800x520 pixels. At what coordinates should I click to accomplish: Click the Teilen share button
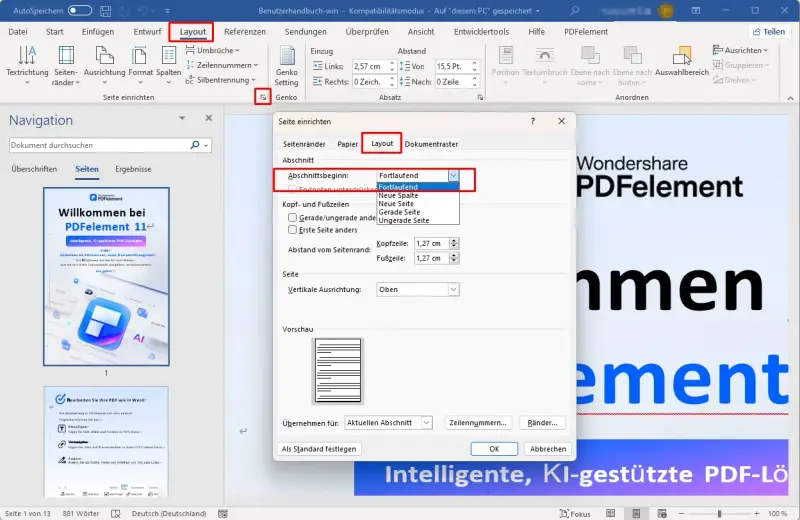(769, 32)
